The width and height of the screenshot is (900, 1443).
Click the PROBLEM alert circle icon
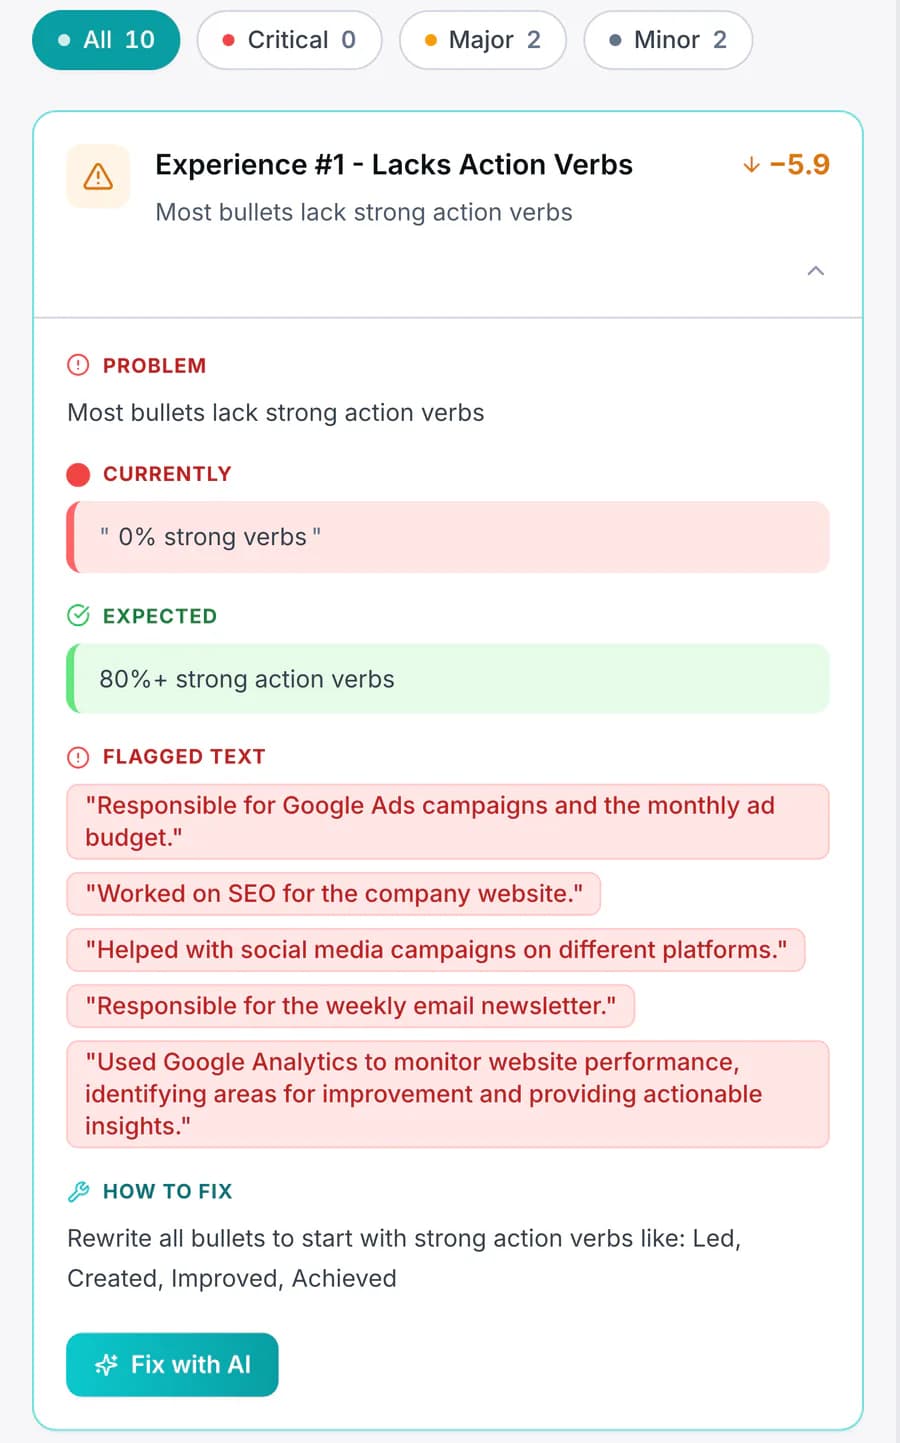click(x=78, y=365)
